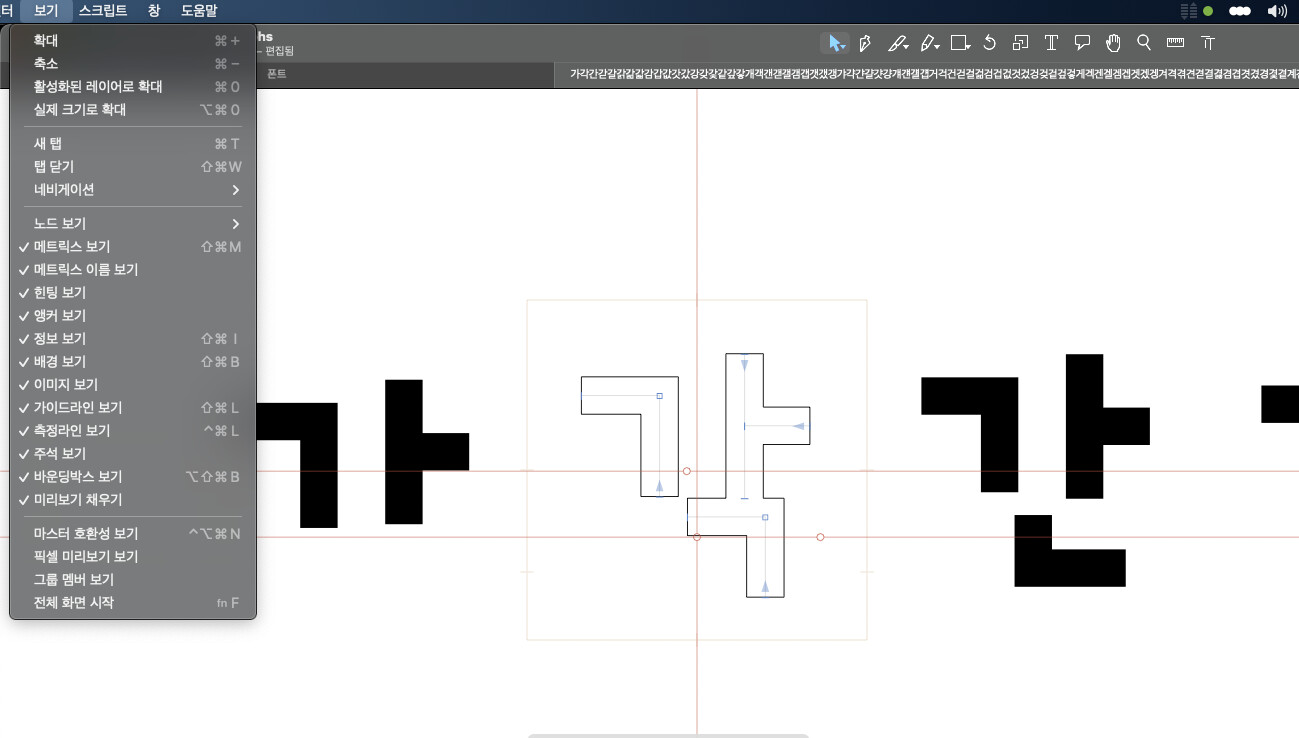Activate the Scale tool

[1020, 43]
